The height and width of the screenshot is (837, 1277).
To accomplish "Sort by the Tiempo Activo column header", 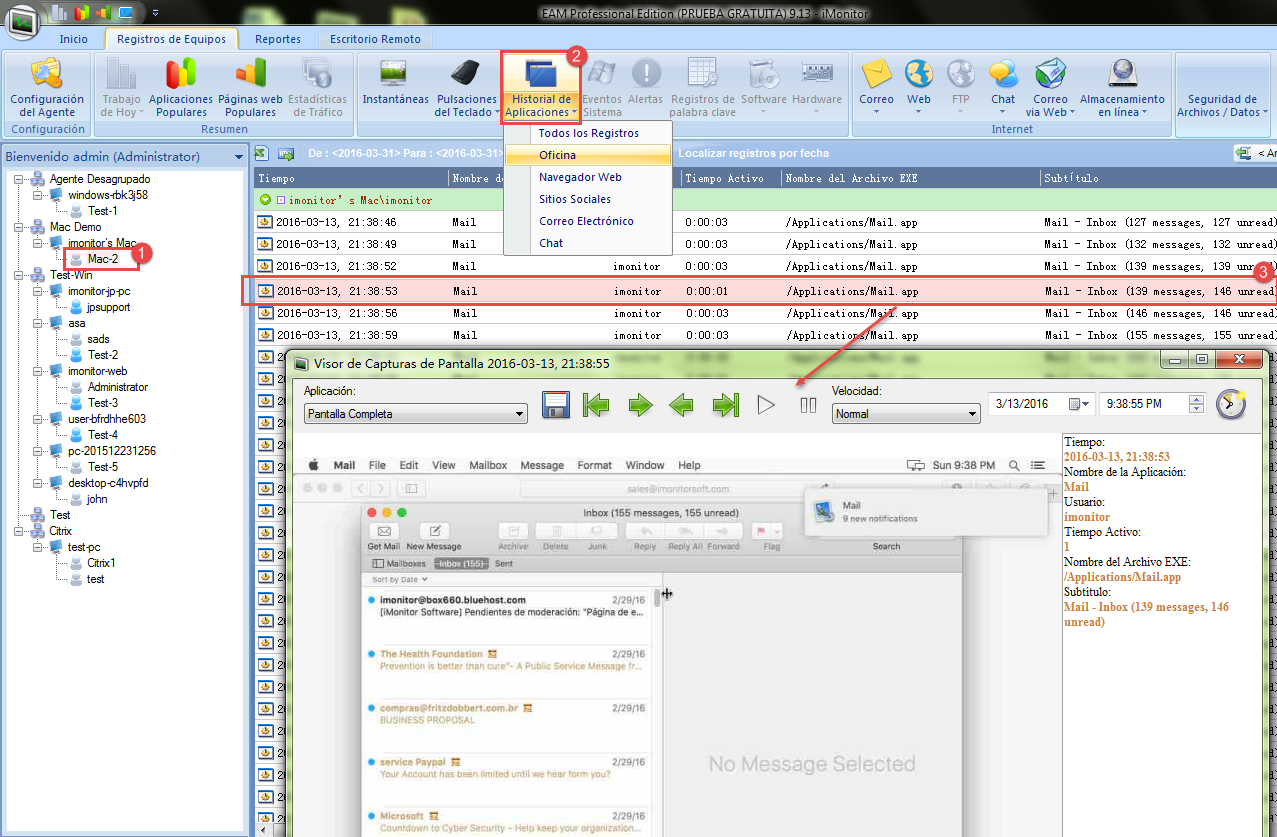I will [729, 178].
